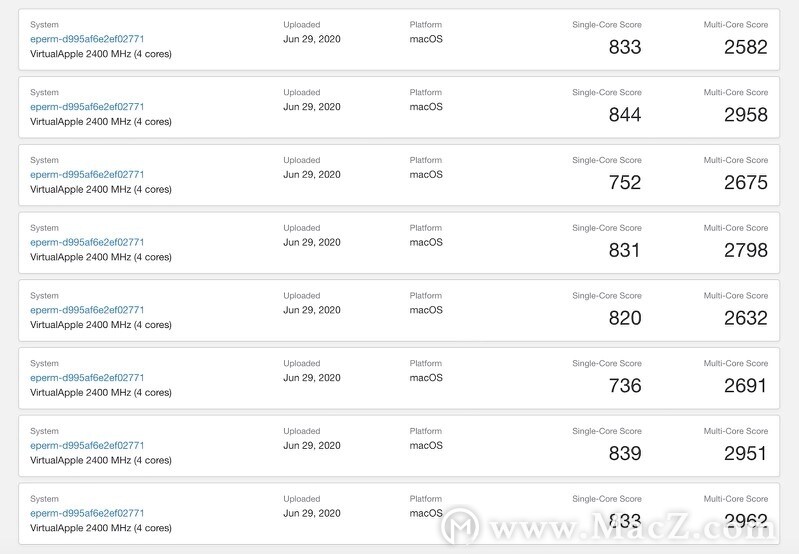Viewport: 799px width, 554px height.
Task: Click the multi-core score 2951
Action: click(x=745, y=454)
